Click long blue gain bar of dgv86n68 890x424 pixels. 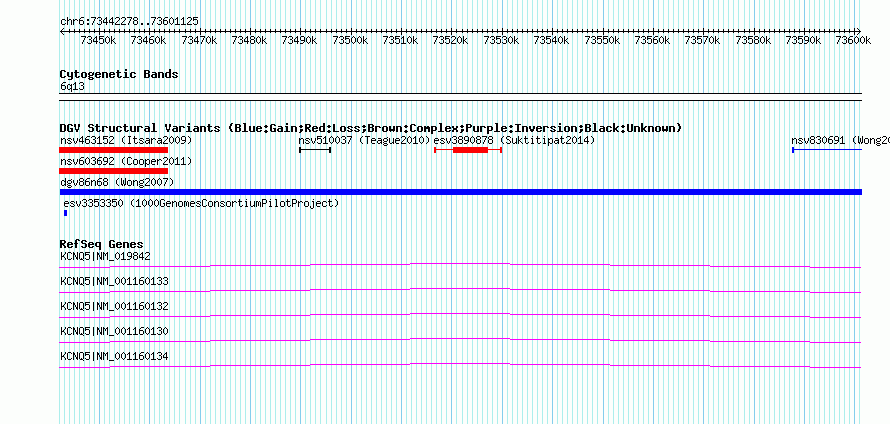460,192
